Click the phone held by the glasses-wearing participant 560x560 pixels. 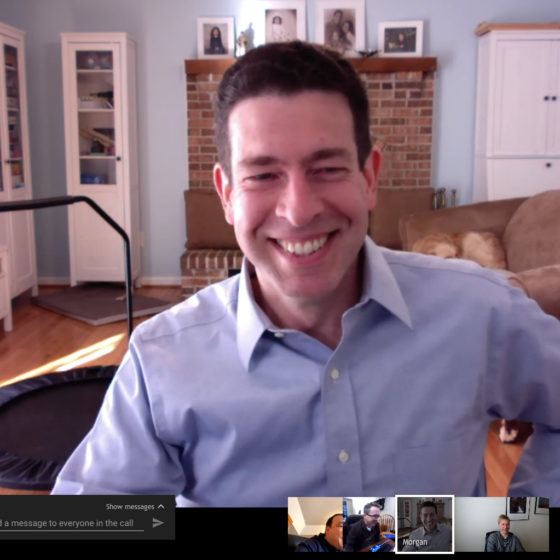379,545
